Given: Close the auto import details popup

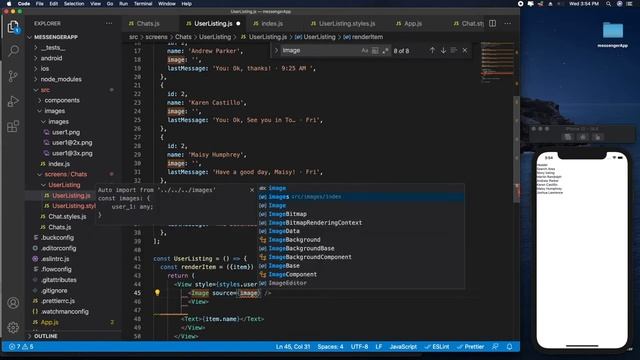Looking at the screenshot, I should 252,190.
